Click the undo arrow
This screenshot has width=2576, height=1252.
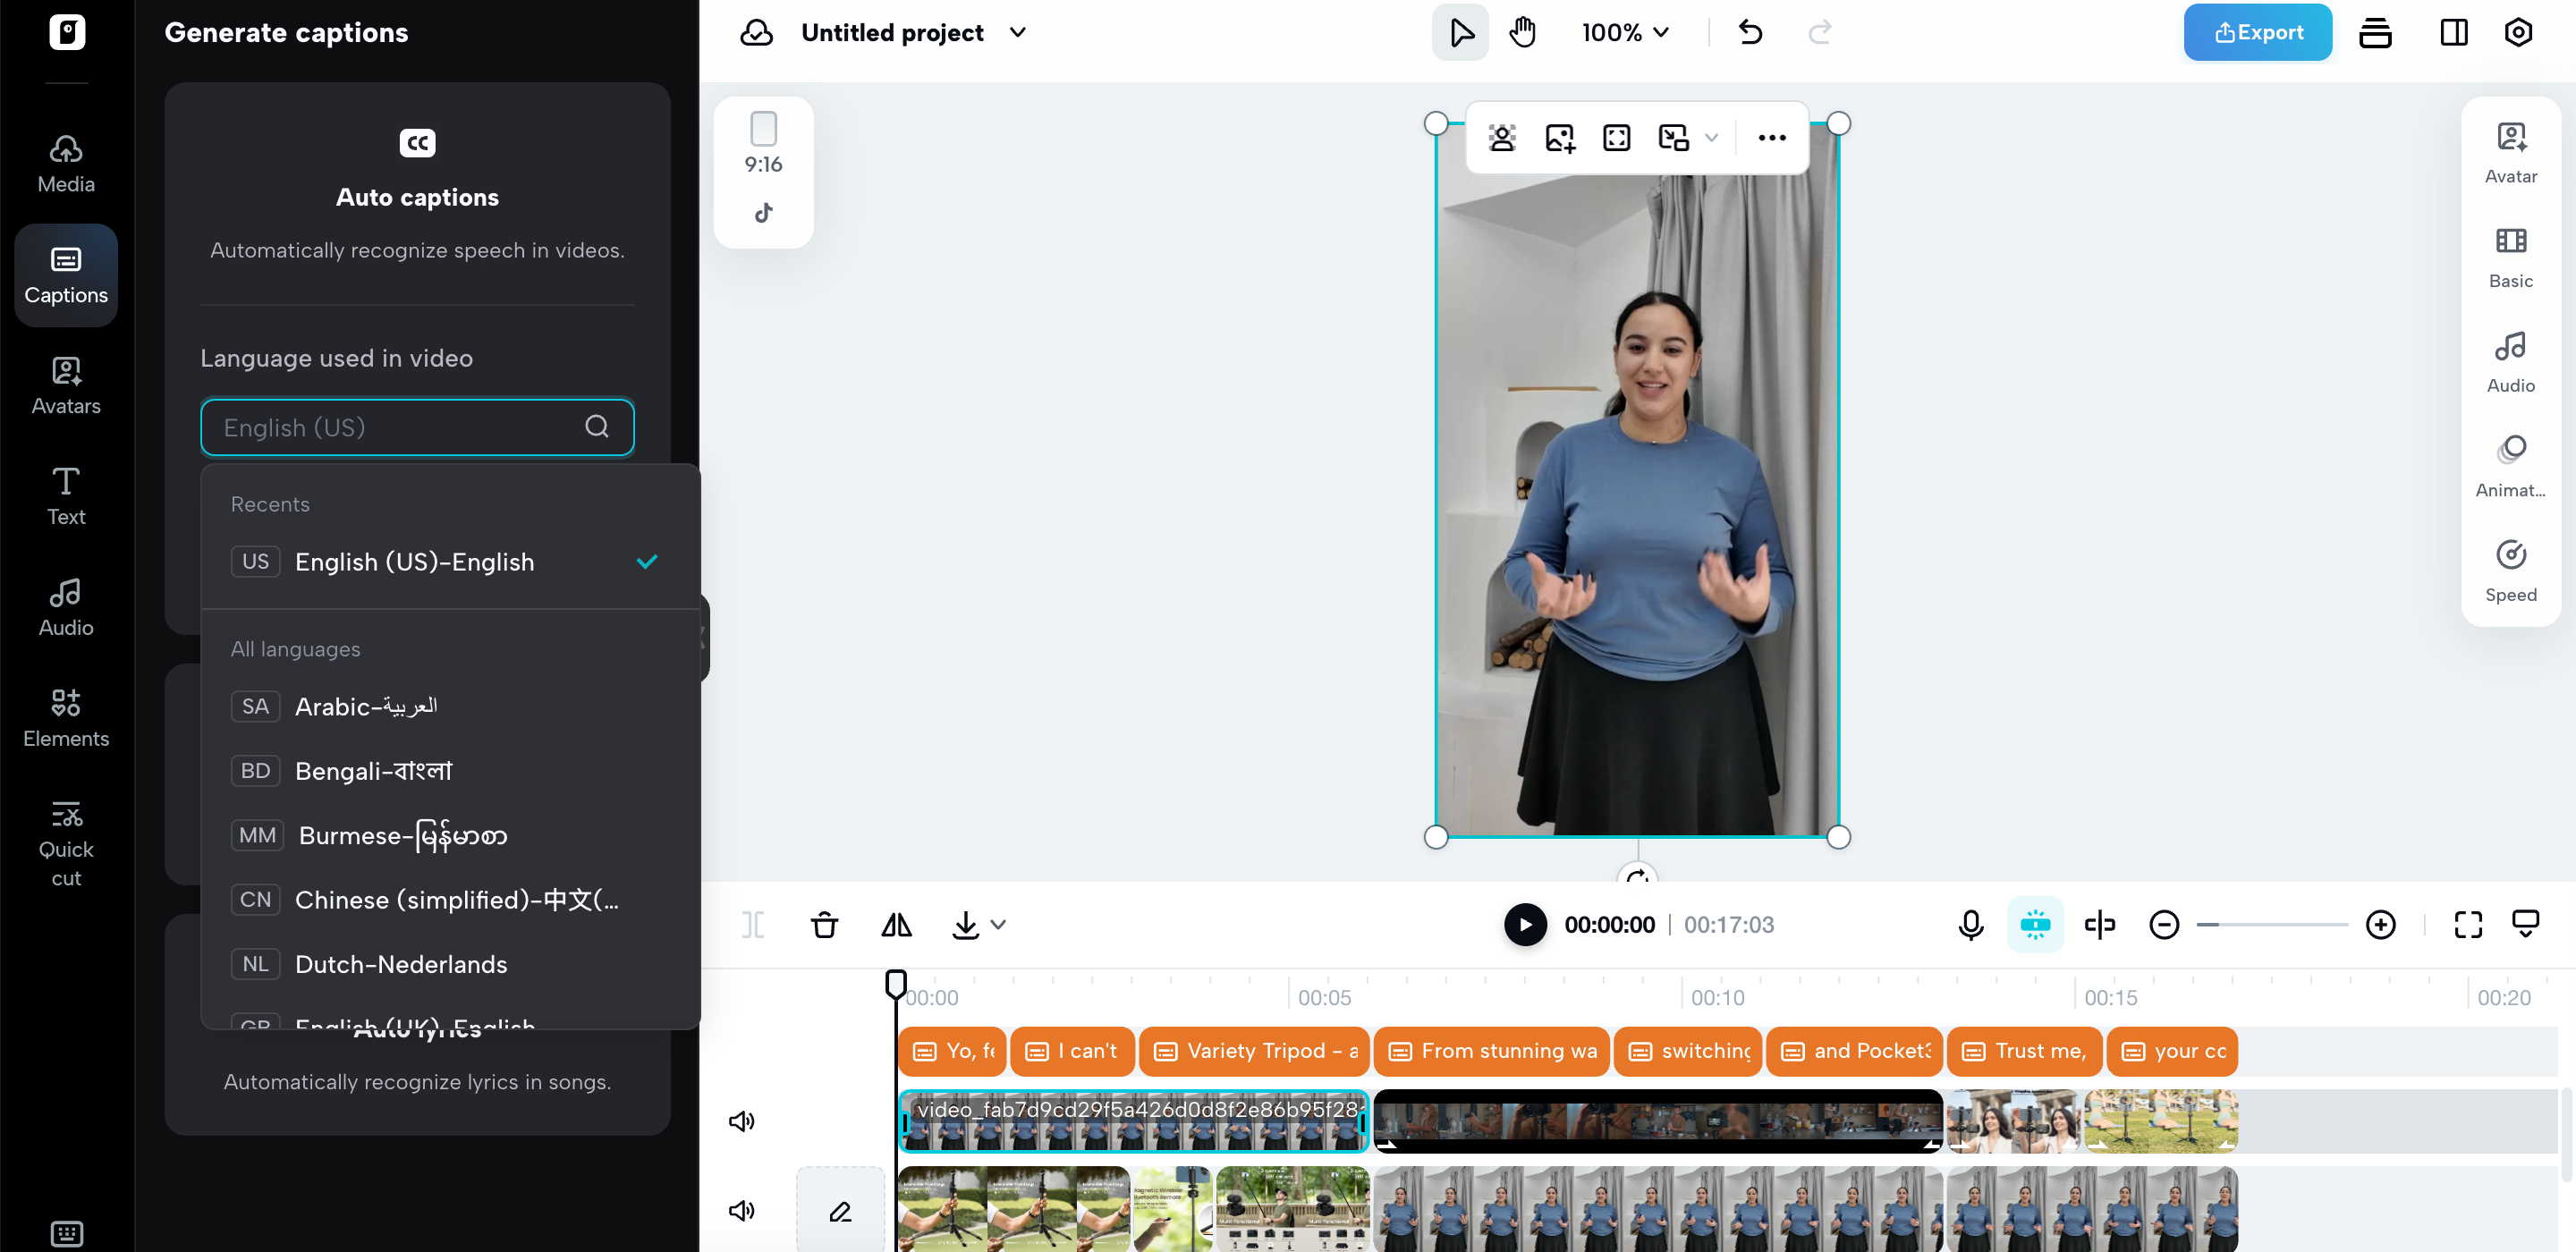click(1750, 32)
